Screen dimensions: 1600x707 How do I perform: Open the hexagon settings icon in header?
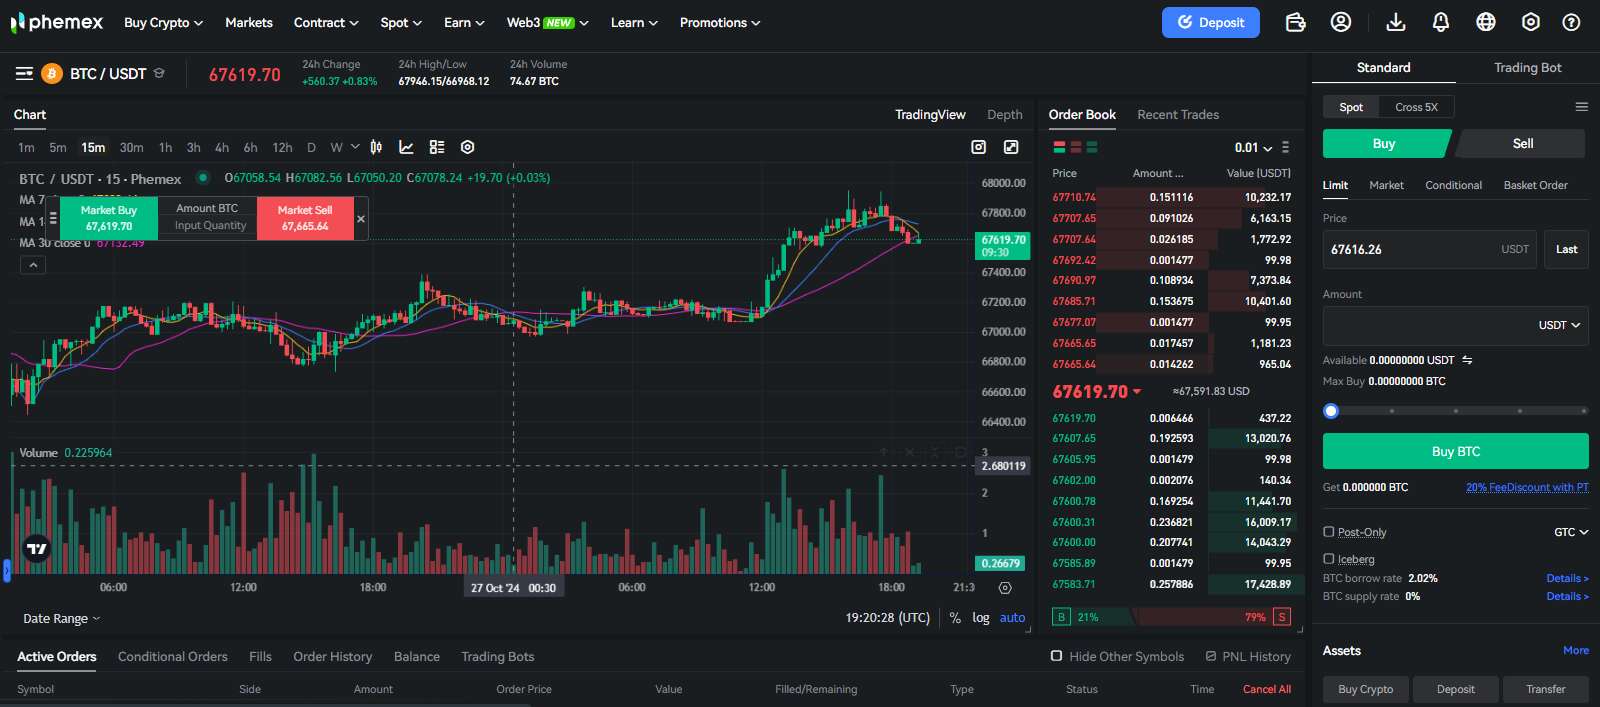[1531, 22]
